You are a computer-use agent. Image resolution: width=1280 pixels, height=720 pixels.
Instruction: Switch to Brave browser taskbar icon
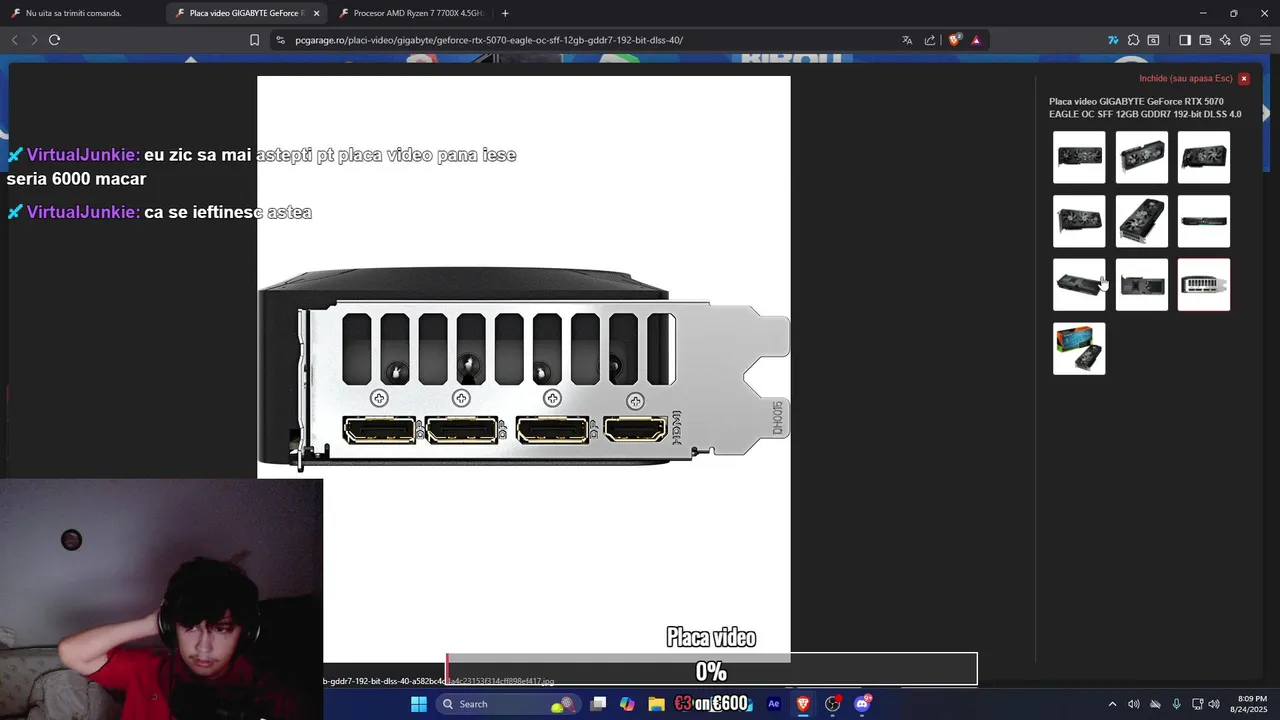(x=802, y=704)
